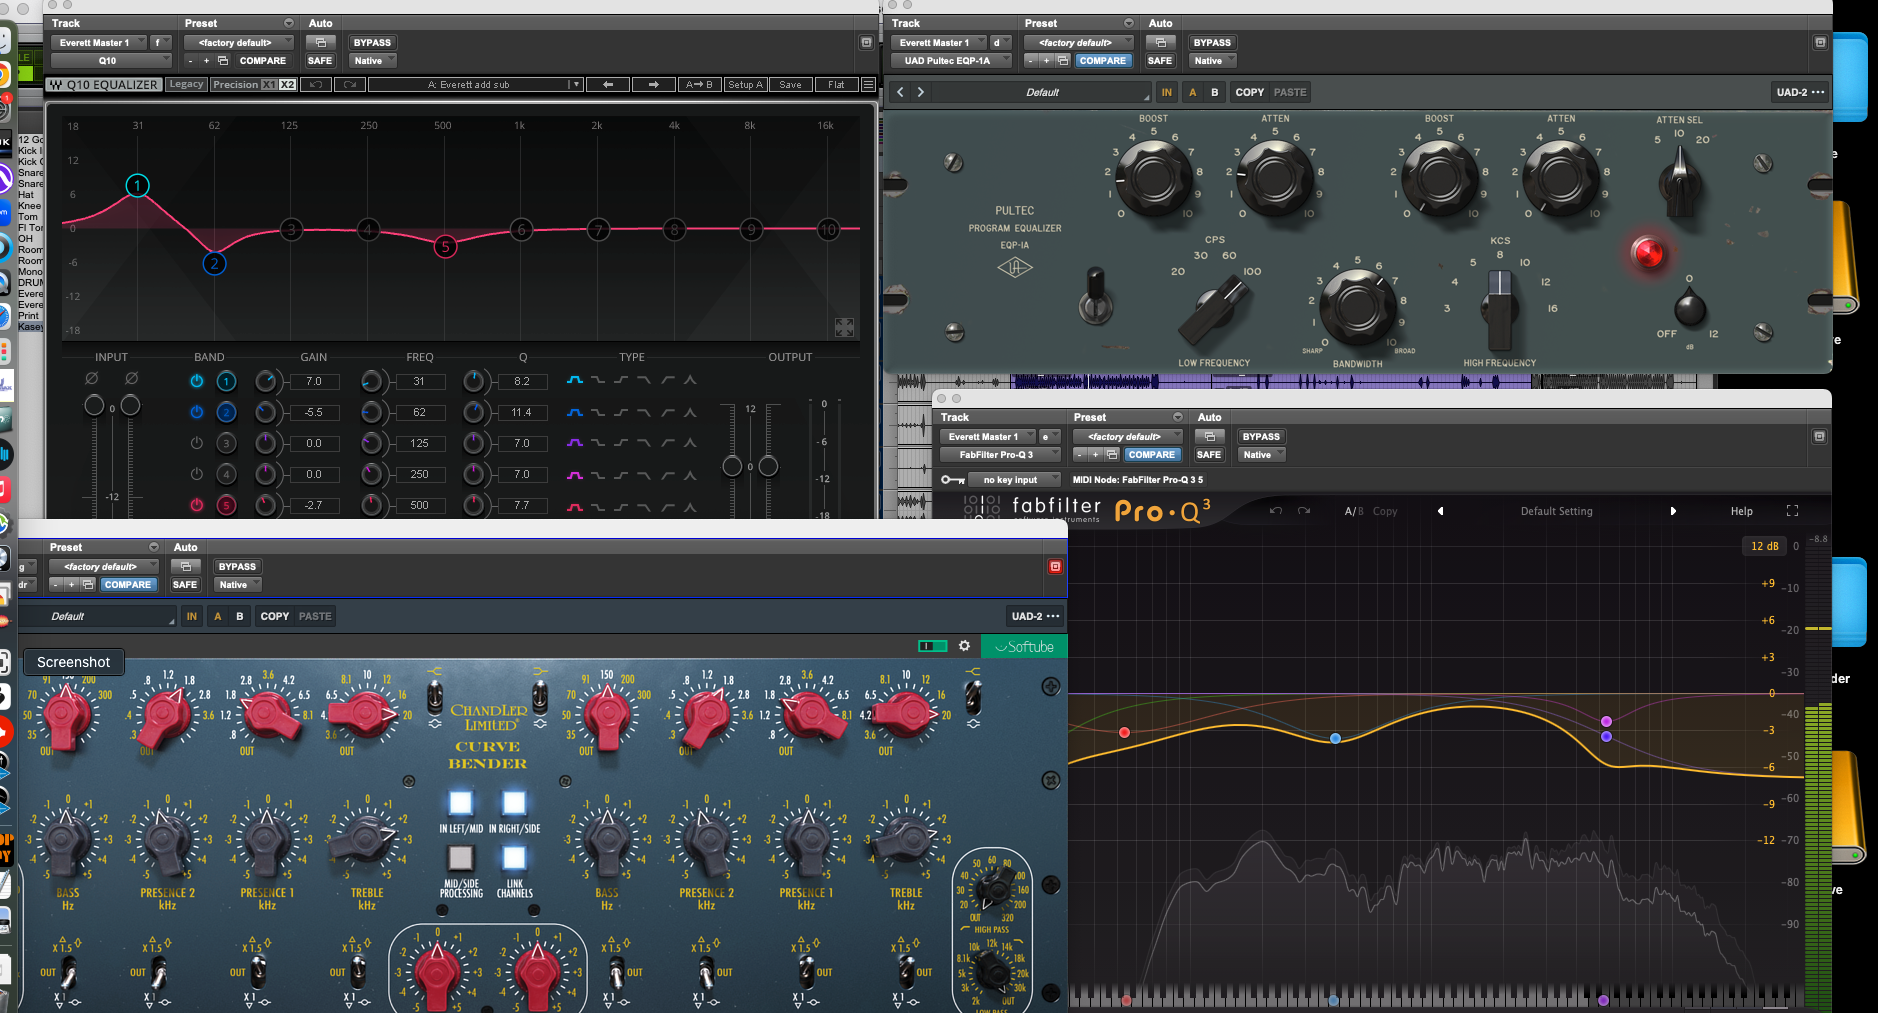This screenshot has height=1013, width=1878.
Task: Click left input phase invert icon in Q10
Action: (x=92, y=378)
